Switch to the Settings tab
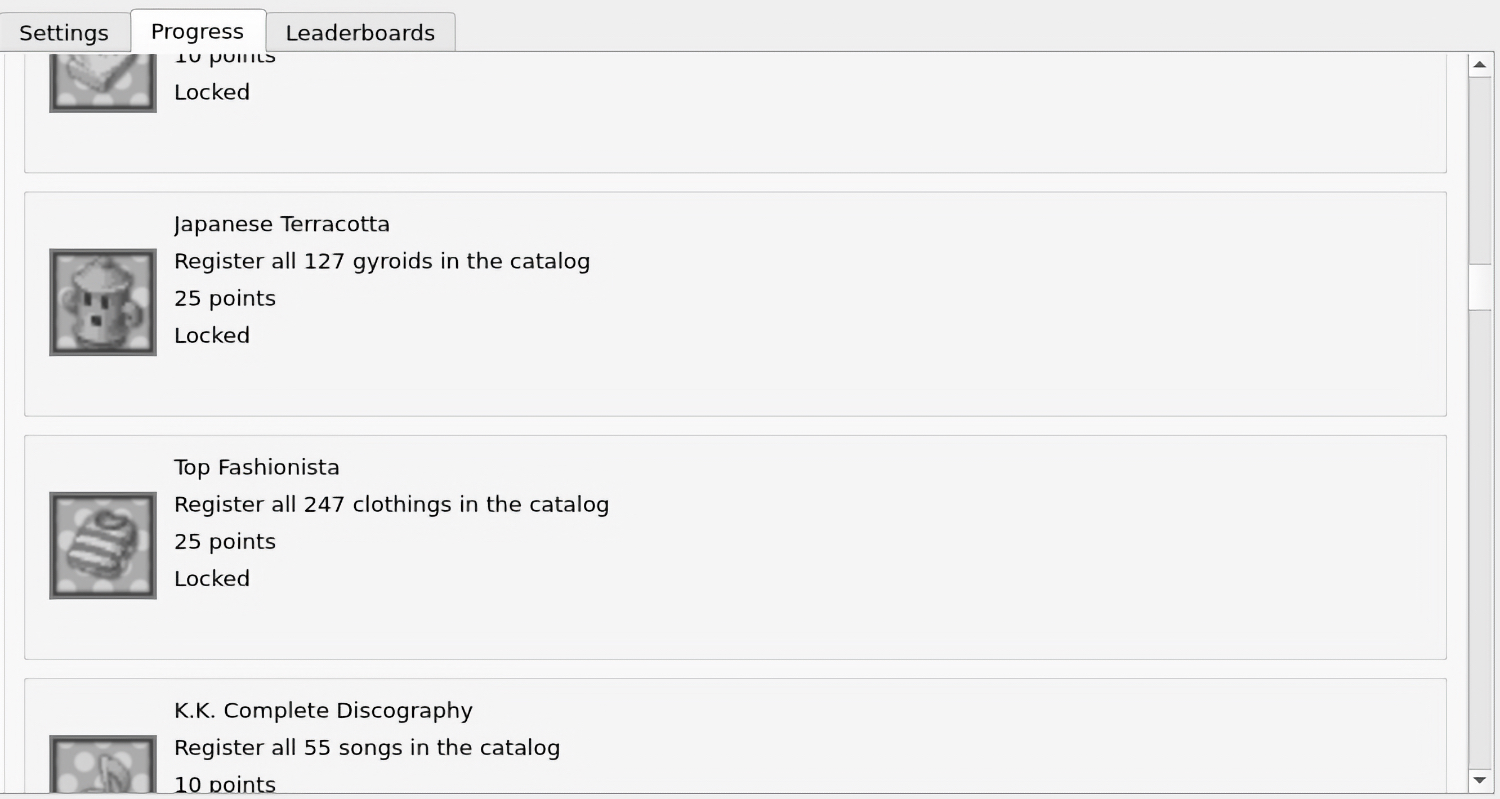Viewport: 1500px width, 799px height. [64, 32]
